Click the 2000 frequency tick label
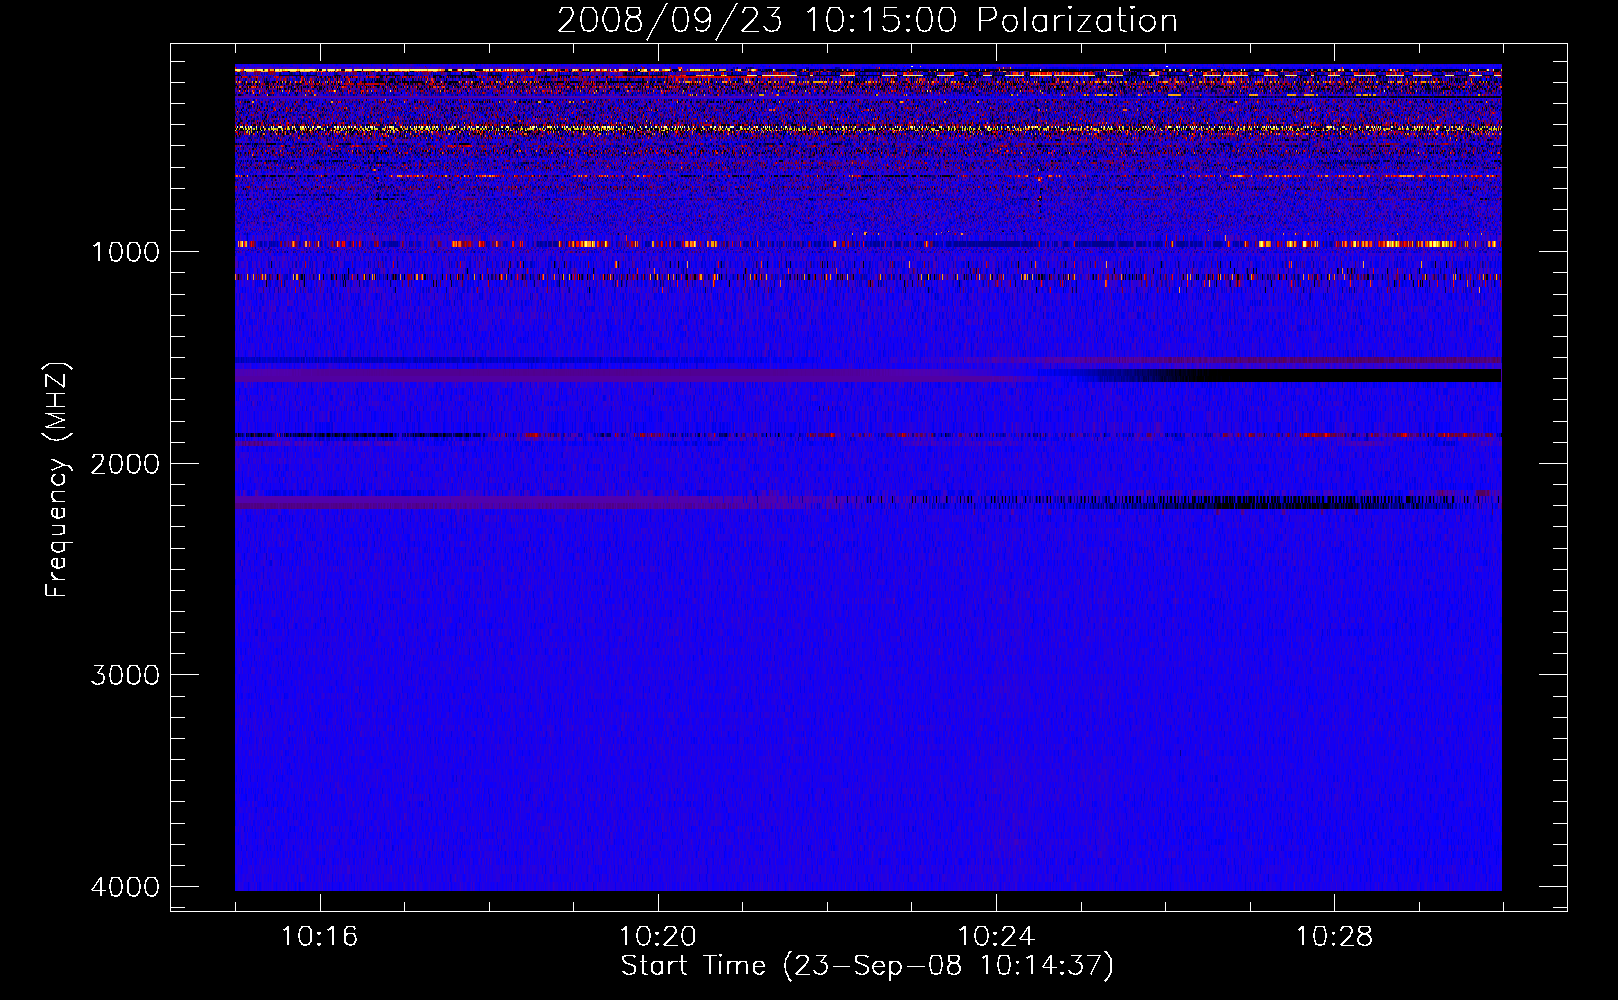 pos(125,463)
